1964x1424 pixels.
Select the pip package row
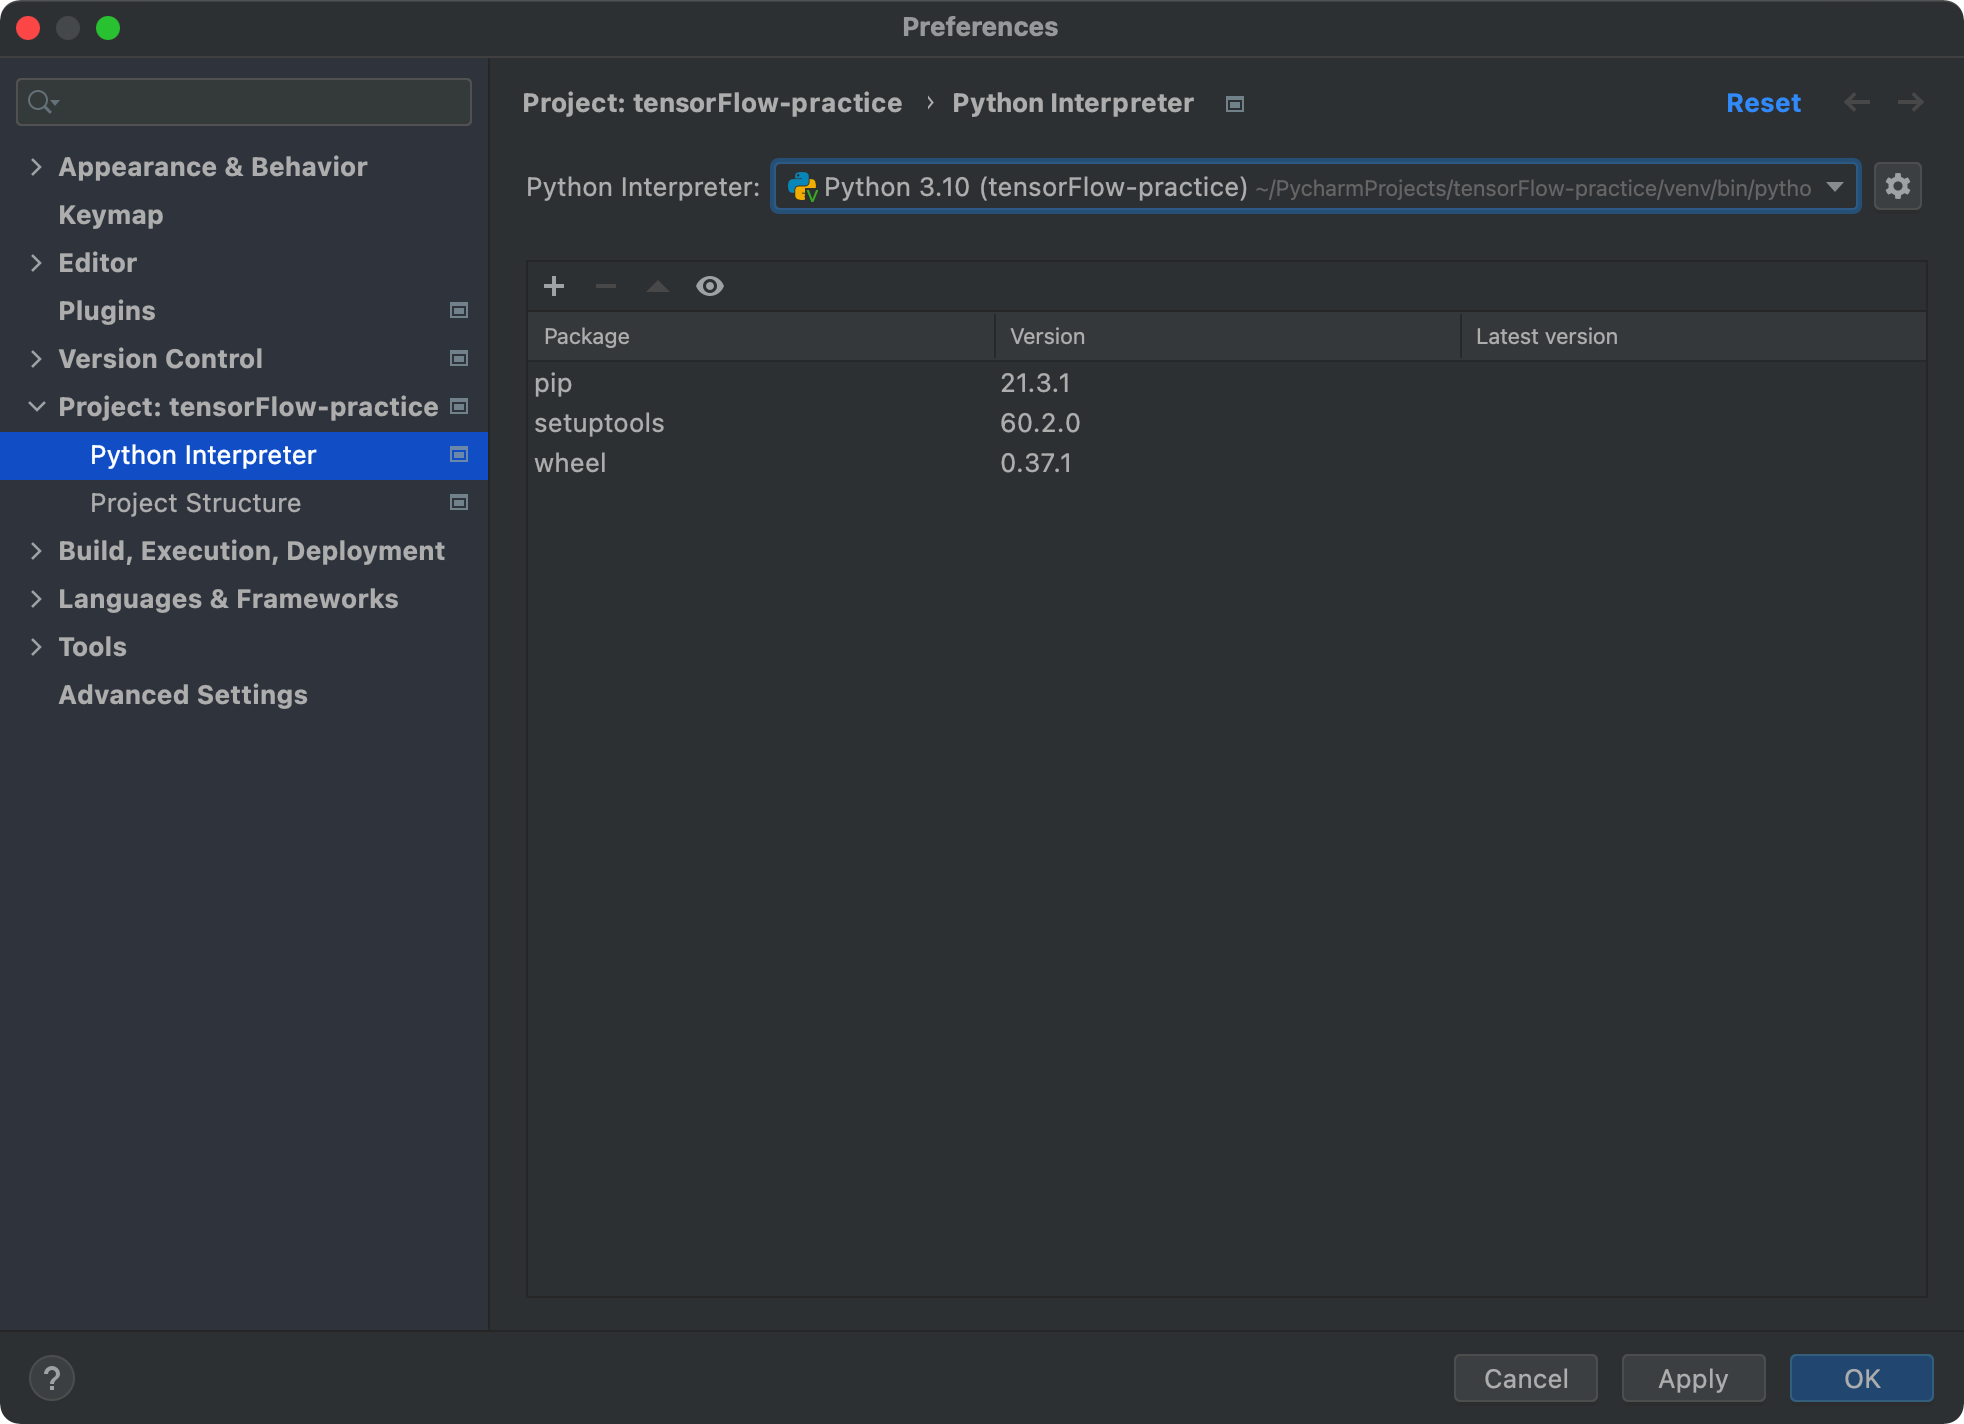click(762, 381)
